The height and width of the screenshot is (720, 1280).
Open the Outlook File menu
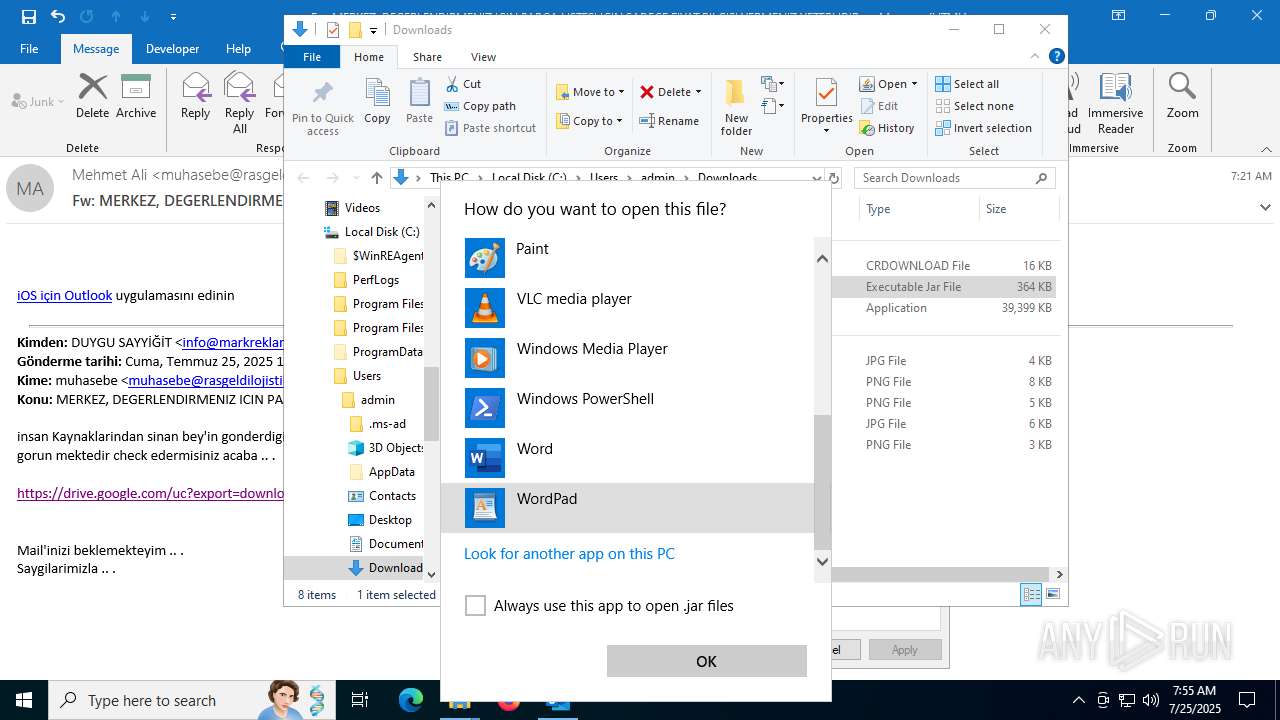click(x=29, y=48)
